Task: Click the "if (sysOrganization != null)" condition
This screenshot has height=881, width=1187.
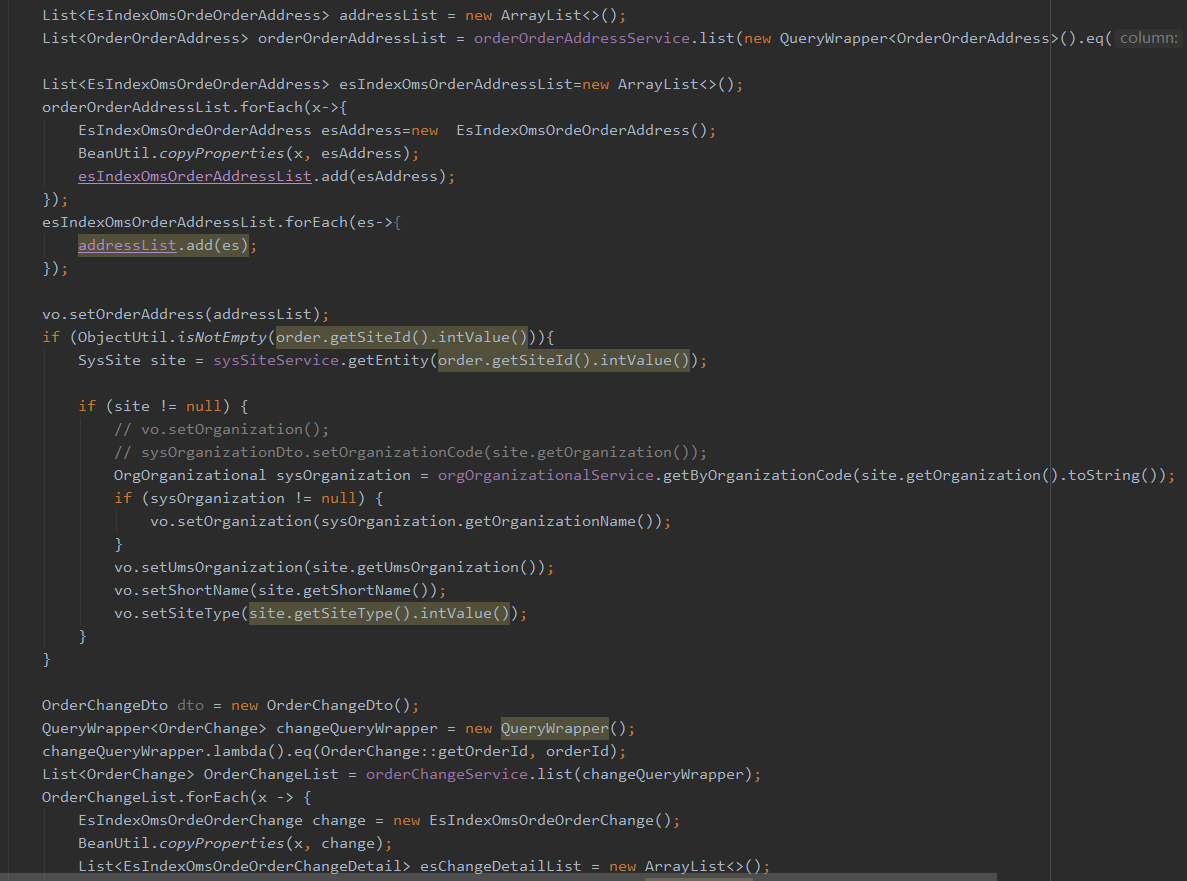Action: click(239, 498)
